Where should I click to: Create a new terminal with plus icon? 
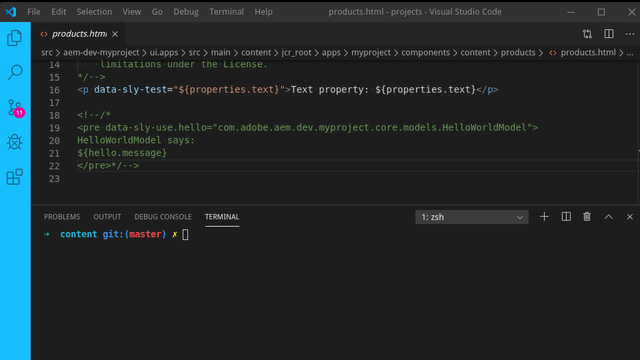[x=544, y=217]
